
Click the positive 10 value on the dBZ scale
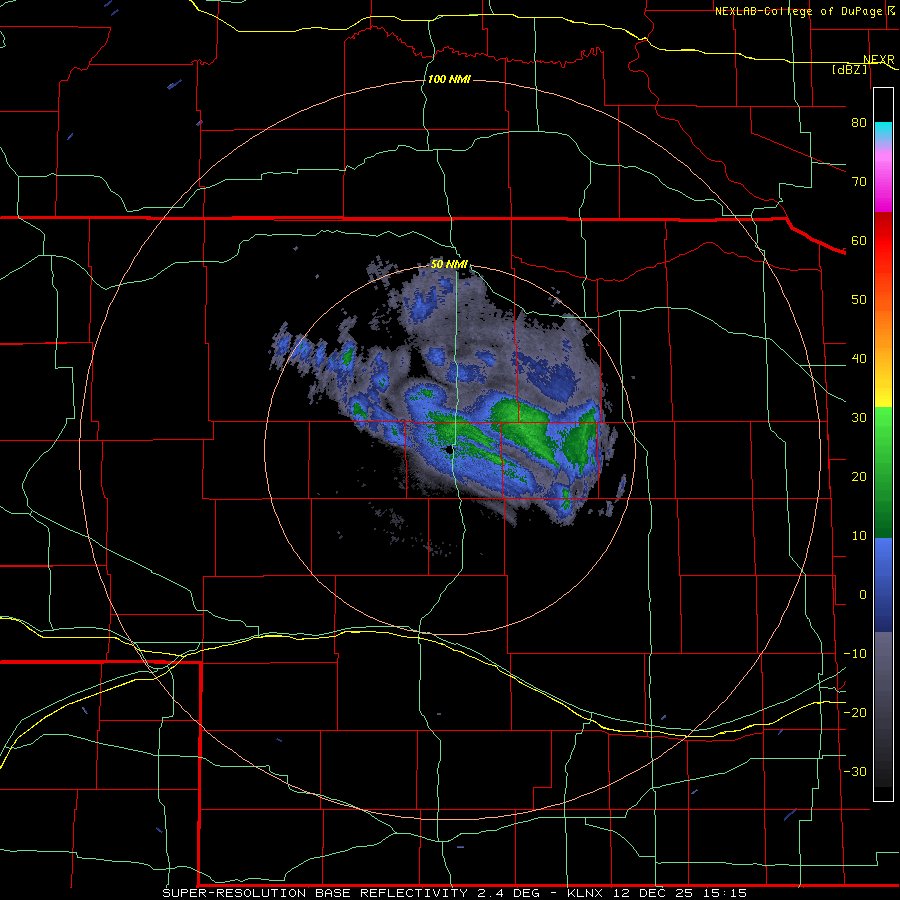tap(859, 536)
